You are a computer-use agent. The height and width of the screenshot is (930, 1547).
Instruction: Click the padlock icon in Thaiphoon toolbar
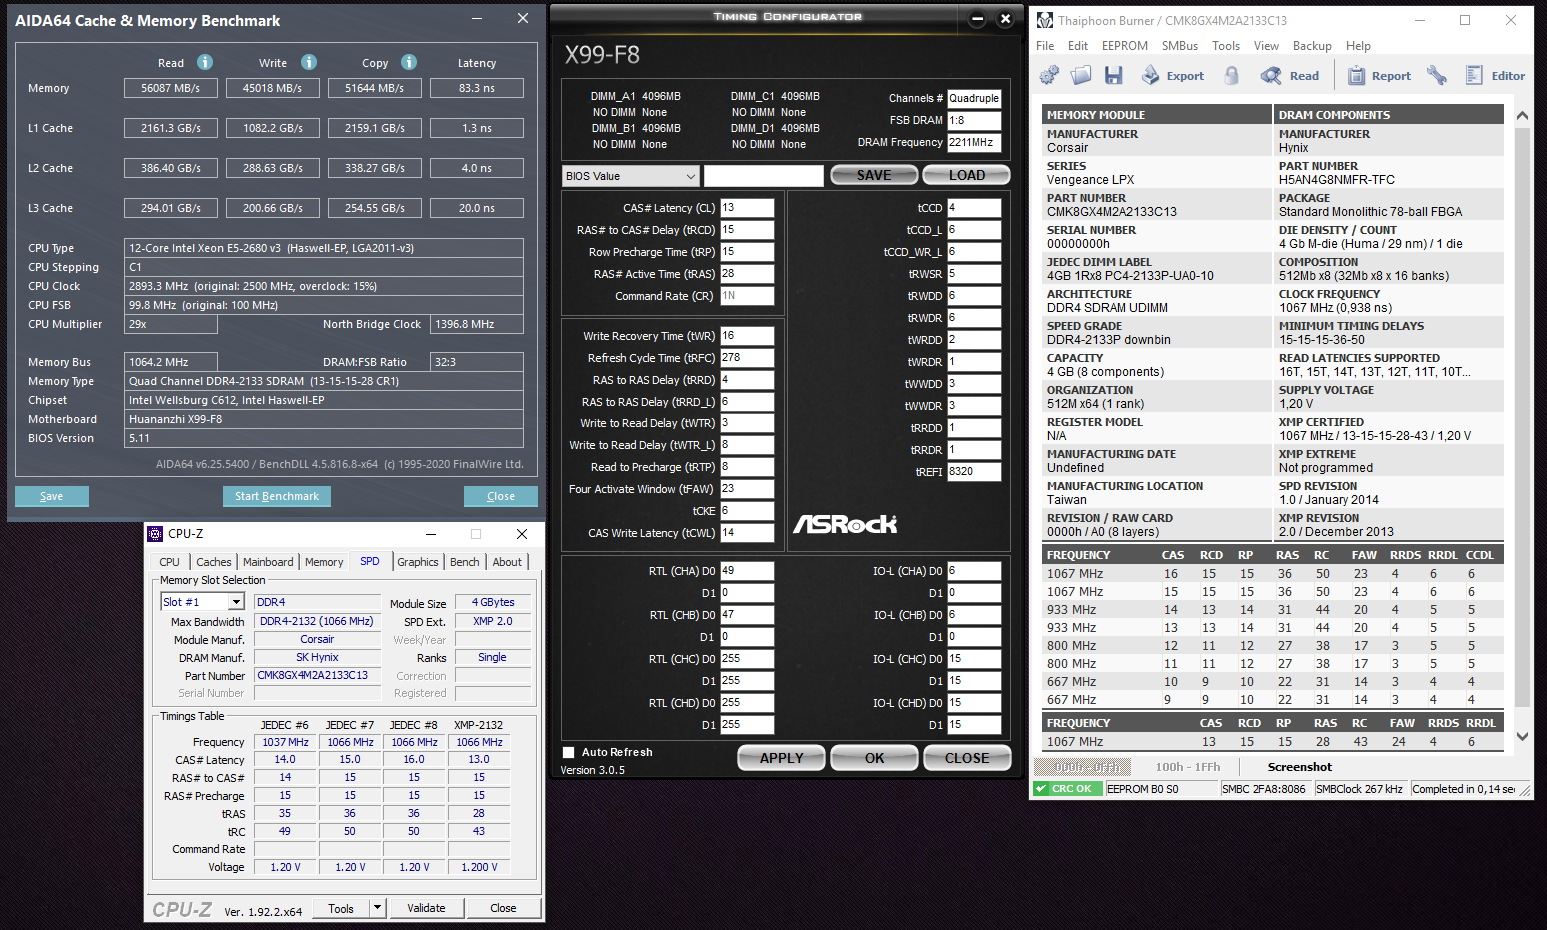1232,75
